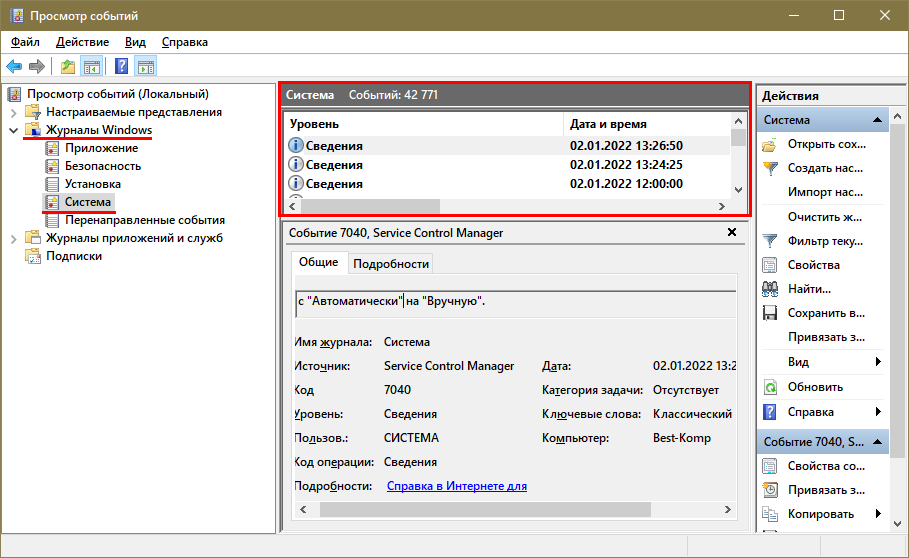Viewport: 909px width, 558px height.
Task: Expand Настраиваемые представления tree node
Action: (14, 112)
